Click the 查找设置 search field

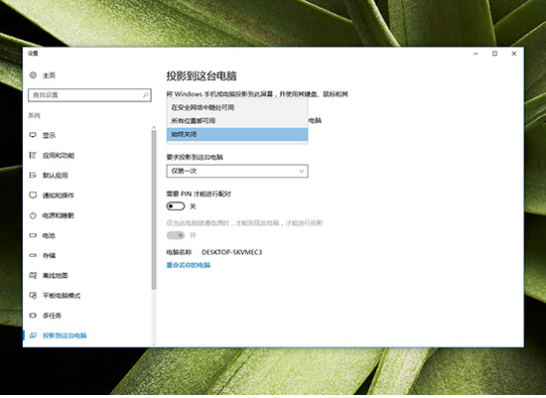tap(89, 95)
